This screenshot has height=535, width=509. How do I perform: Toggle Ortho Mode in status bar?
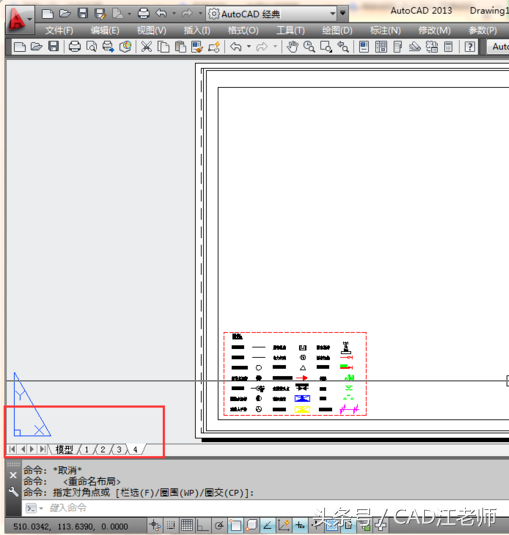click(x=203, y=525)
